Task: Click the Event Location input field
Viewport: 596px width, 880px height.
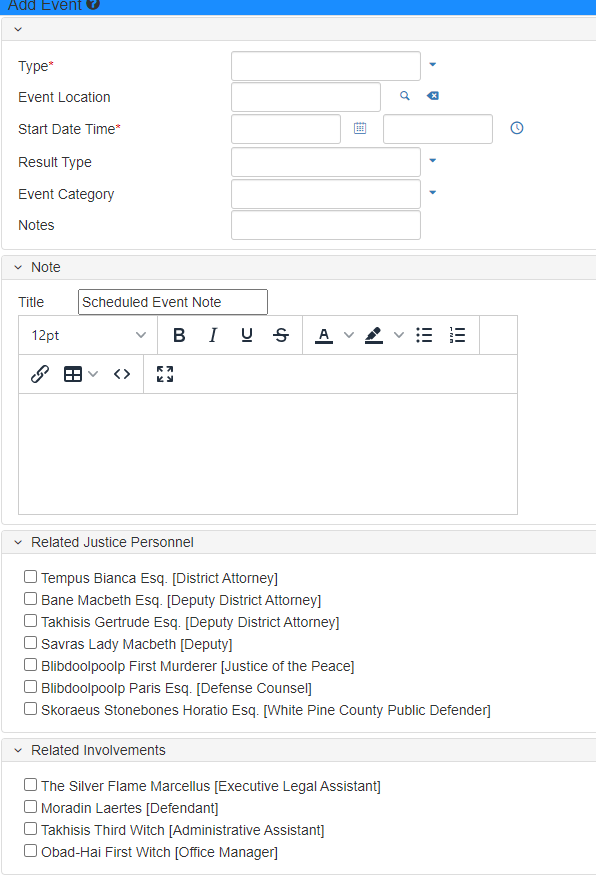Action: (x=306, y=97)
